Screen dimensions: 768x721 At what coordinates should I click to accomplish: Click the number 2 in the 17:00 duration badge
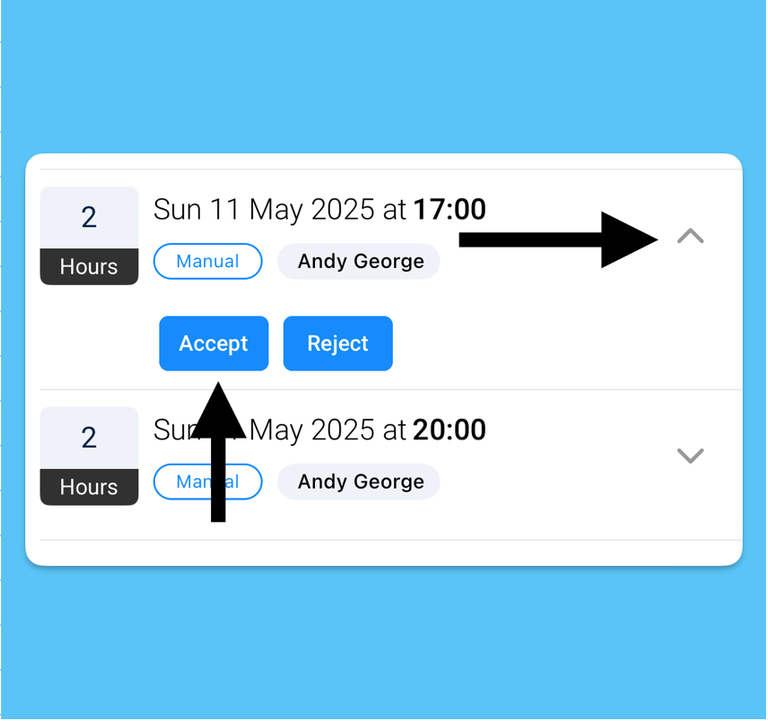click(x=89, y=218)
